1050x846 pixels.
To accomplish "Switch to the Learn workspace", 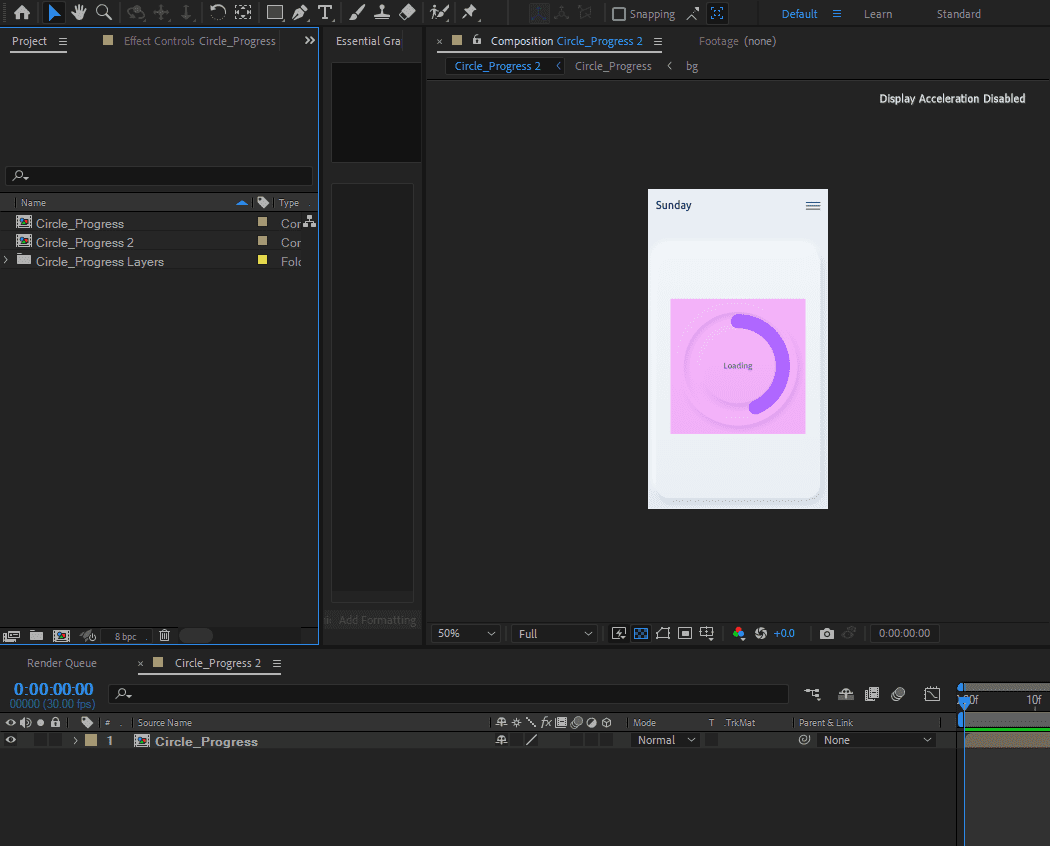I will (x=878, y=14).
